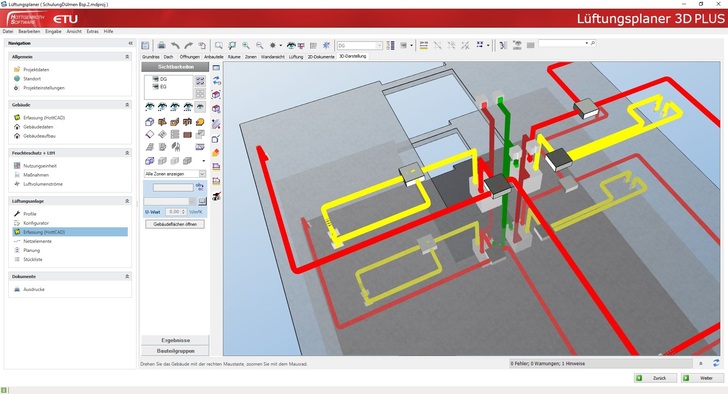
Task: Open the DG floor selection dropdown
Action: (x=379, y=45)
